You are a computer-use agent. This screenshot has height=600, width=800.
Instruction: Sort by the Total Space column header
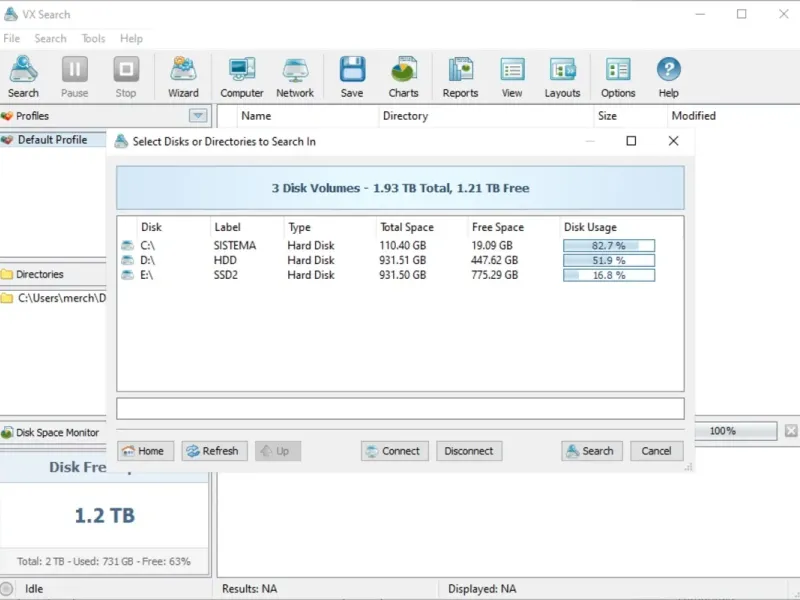click(x=421, y=227)
